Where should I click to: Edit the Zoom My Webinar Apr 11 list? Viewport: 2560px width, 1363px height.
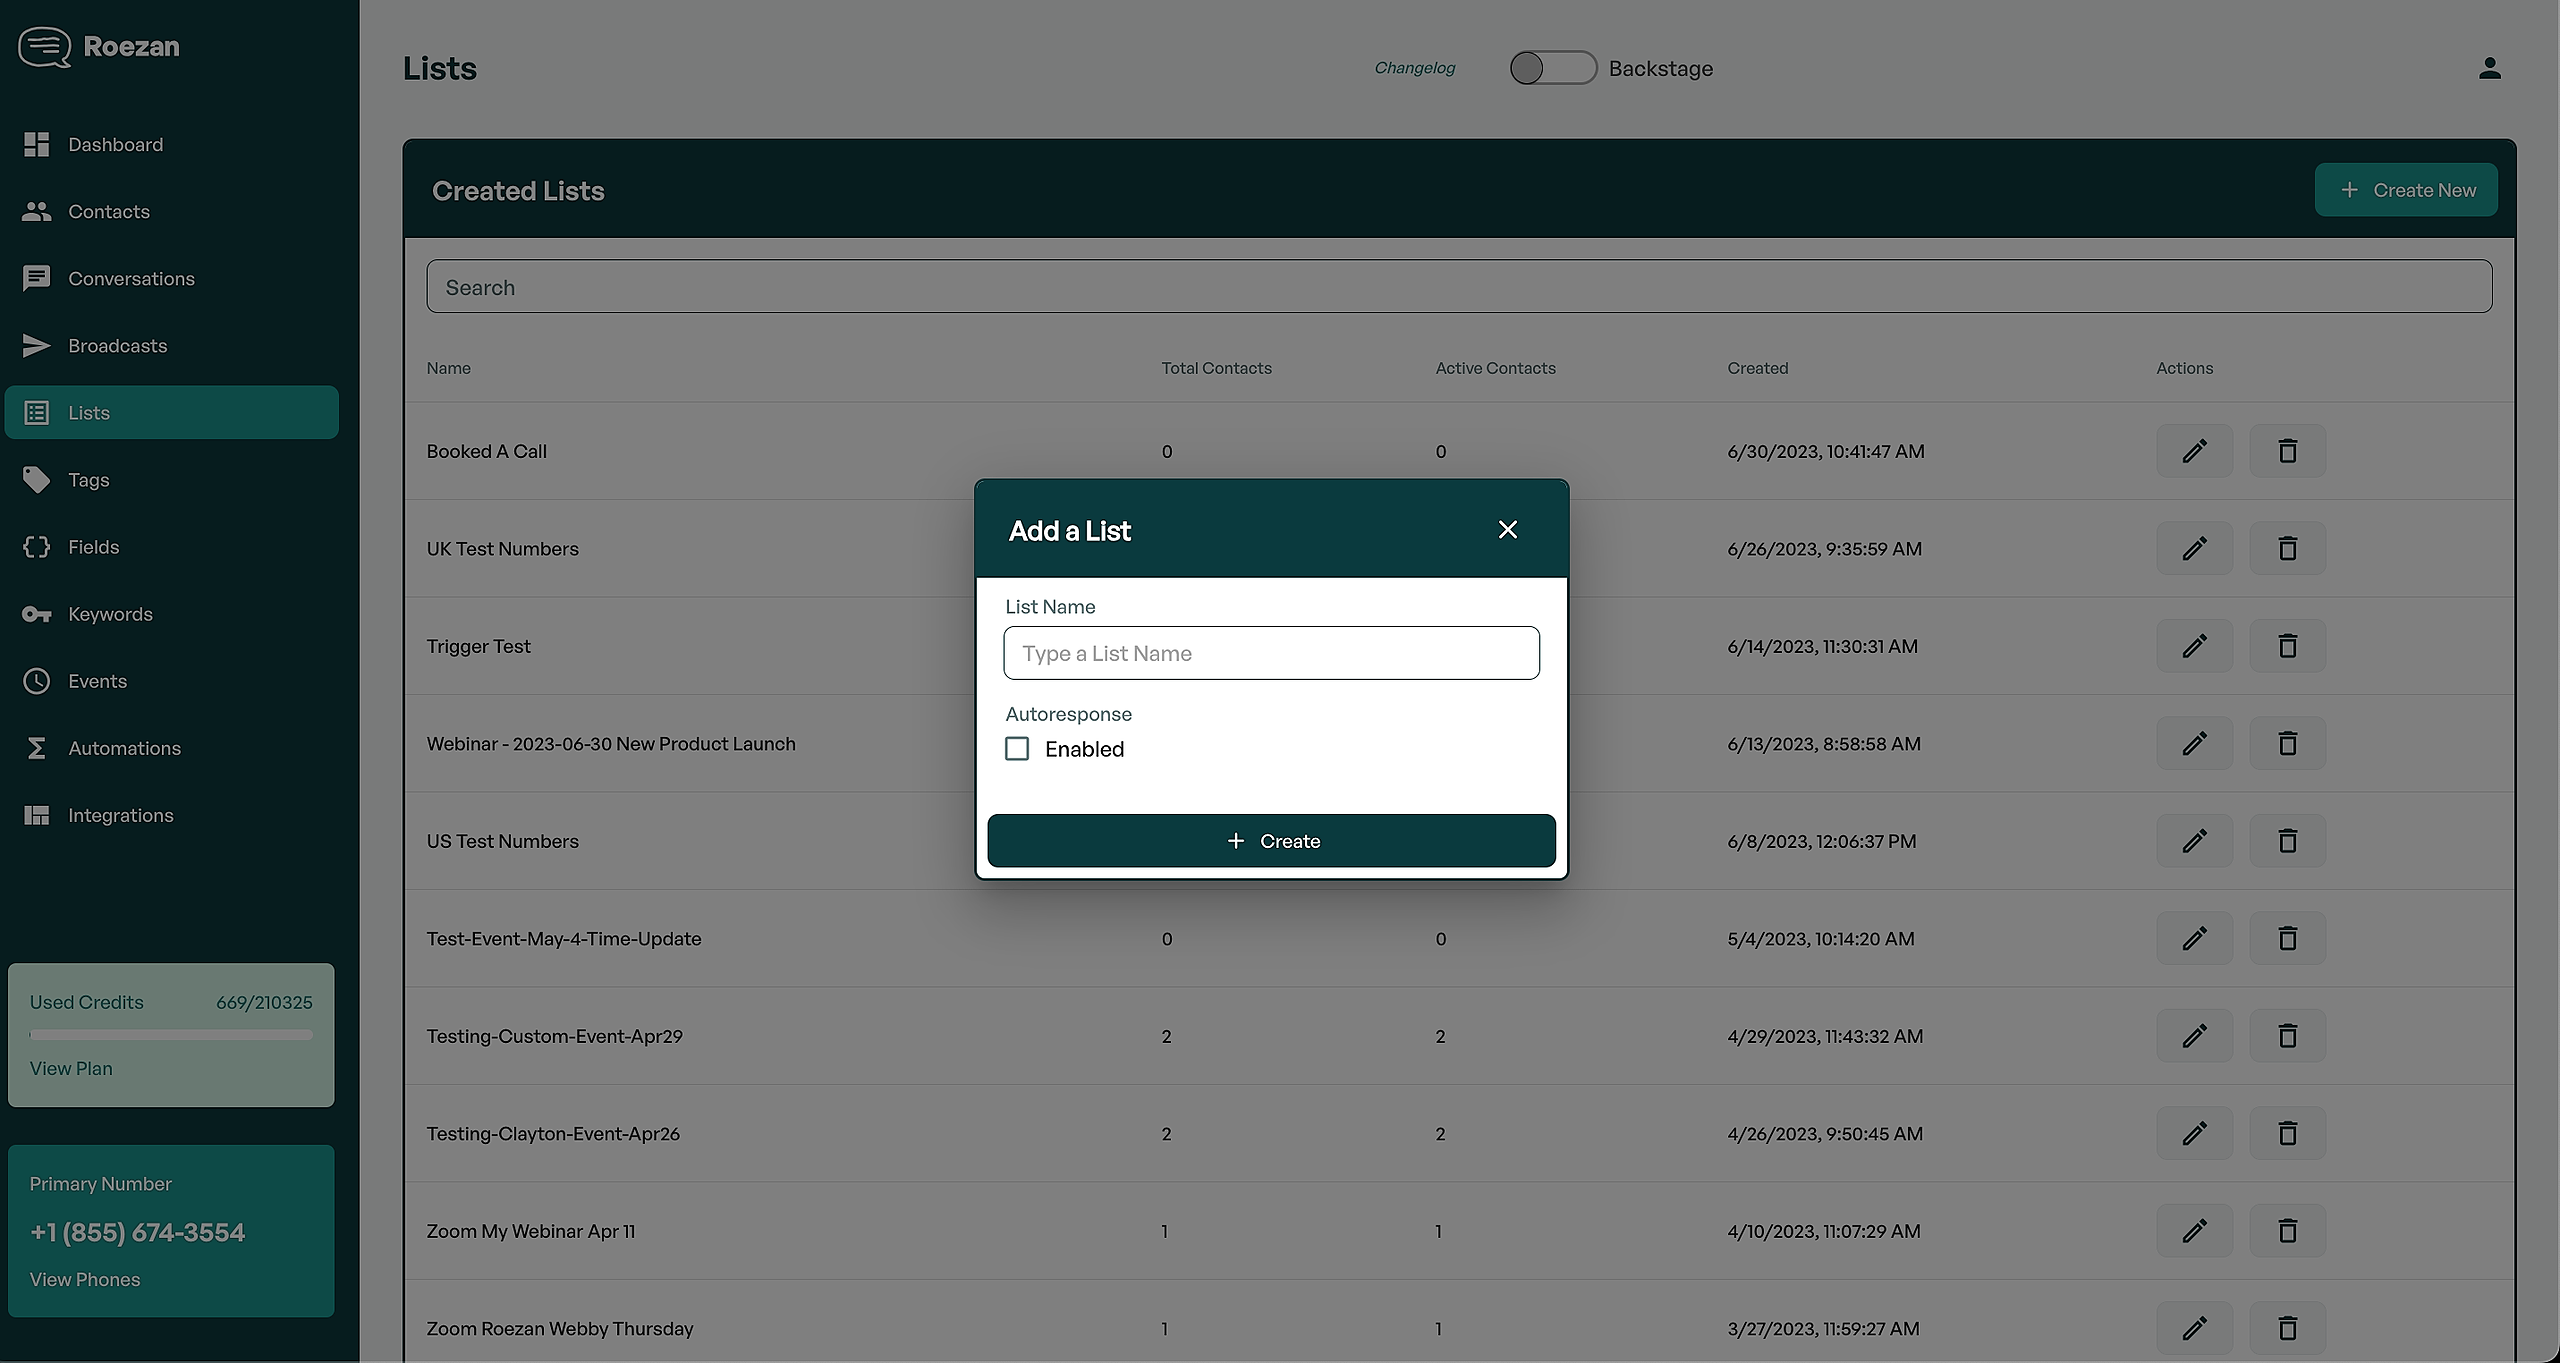pos(2194,1231)
